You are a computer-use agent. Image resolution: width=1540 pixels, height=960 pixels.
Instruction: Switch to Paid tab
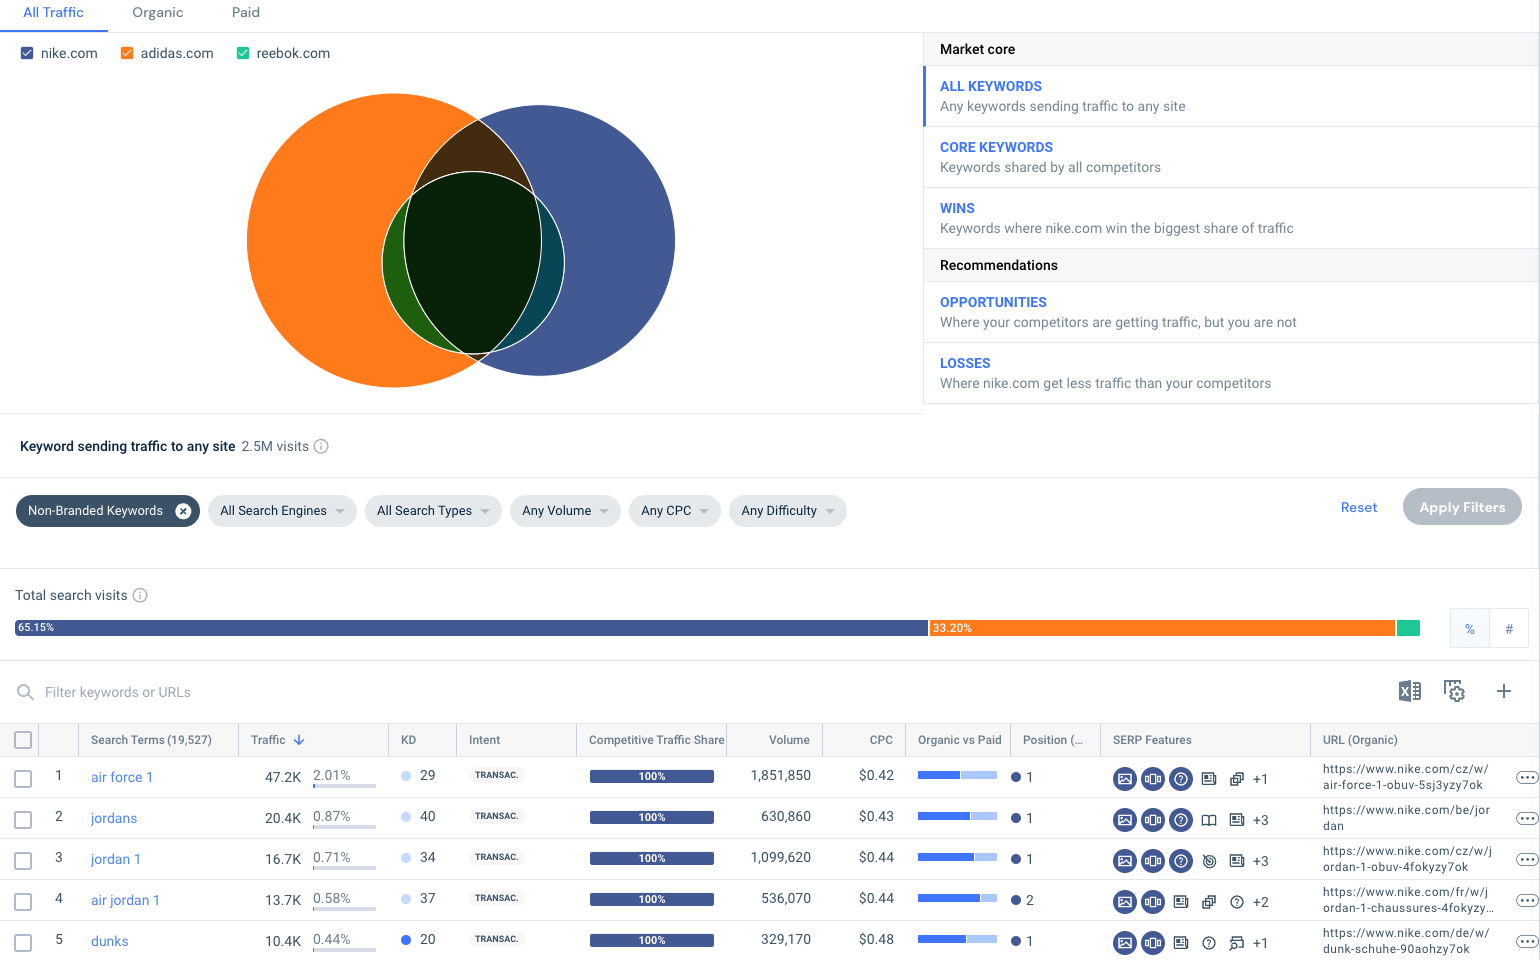pos(246,13)
